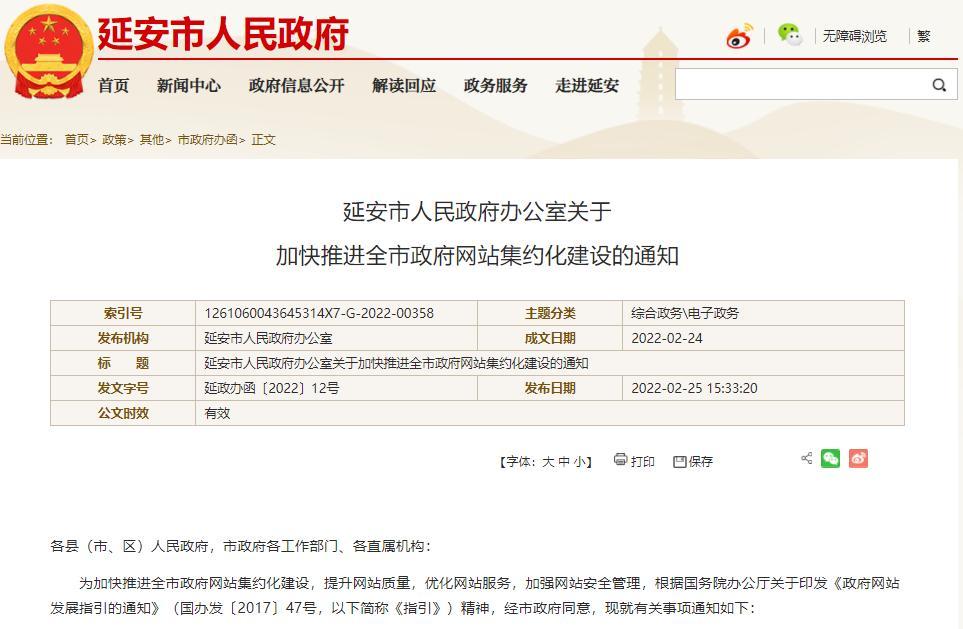This screenshot has width=963, height=629.
Task: Save the page using 保存
Action: (693, 461)
